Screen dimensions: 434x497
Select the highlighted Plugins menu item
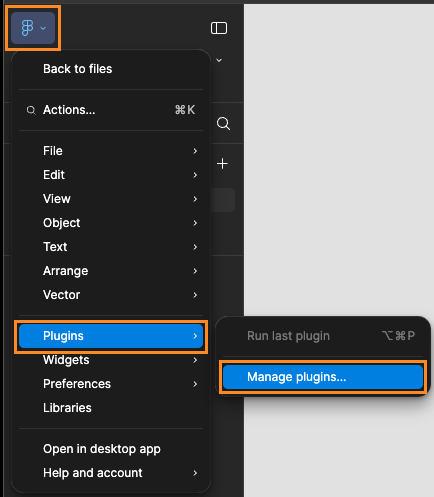[111, 336]
